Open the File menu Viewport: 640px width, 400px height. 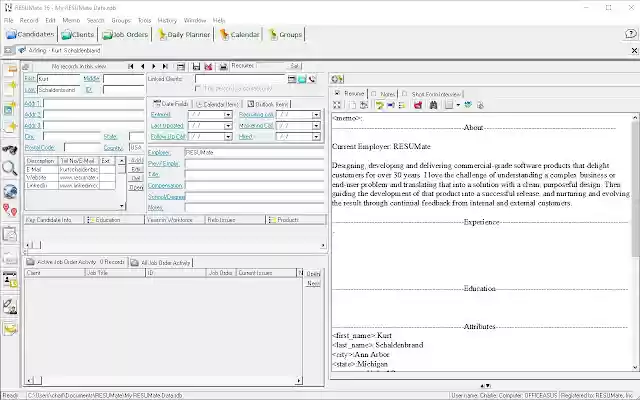tap(9, 20)
